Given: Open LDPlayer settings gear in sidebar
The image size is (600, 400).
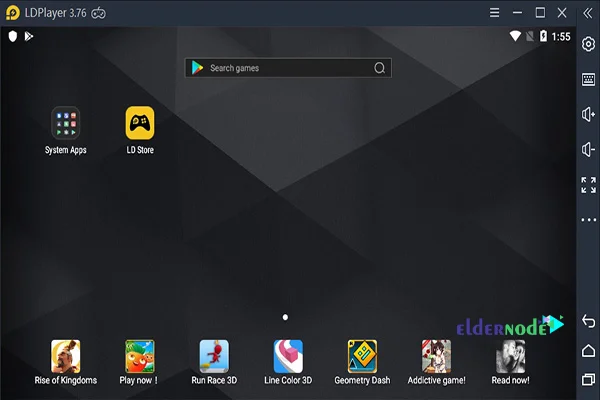Looking at the screenshot, I should click(588, 45).
